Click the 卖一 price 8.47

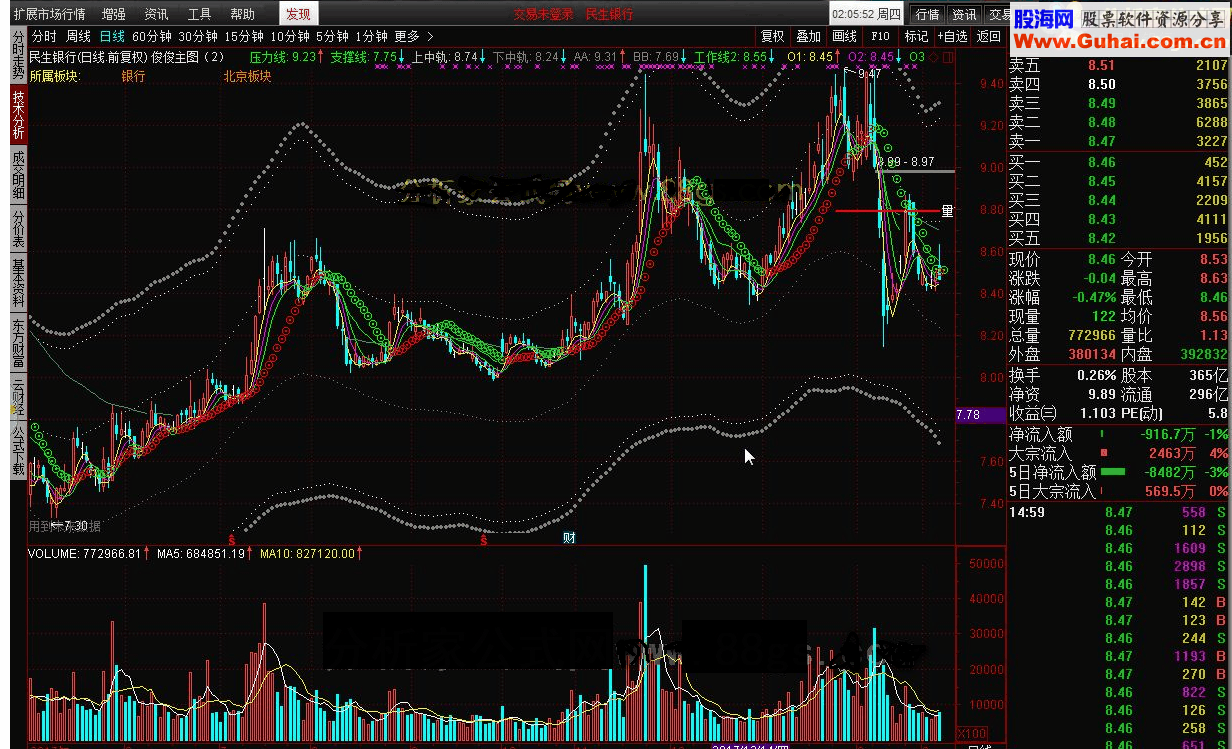(1101, 142)
